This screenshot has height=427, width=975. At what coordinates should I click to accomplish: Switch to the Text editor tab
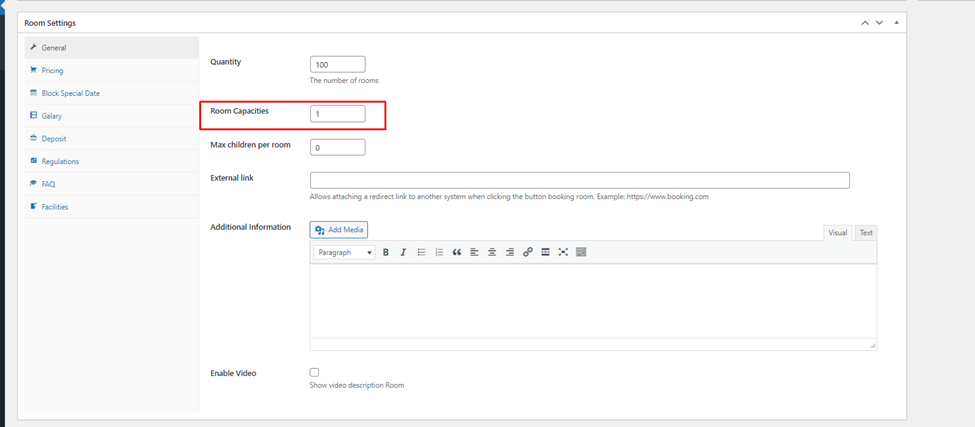(x=866, y=233)
